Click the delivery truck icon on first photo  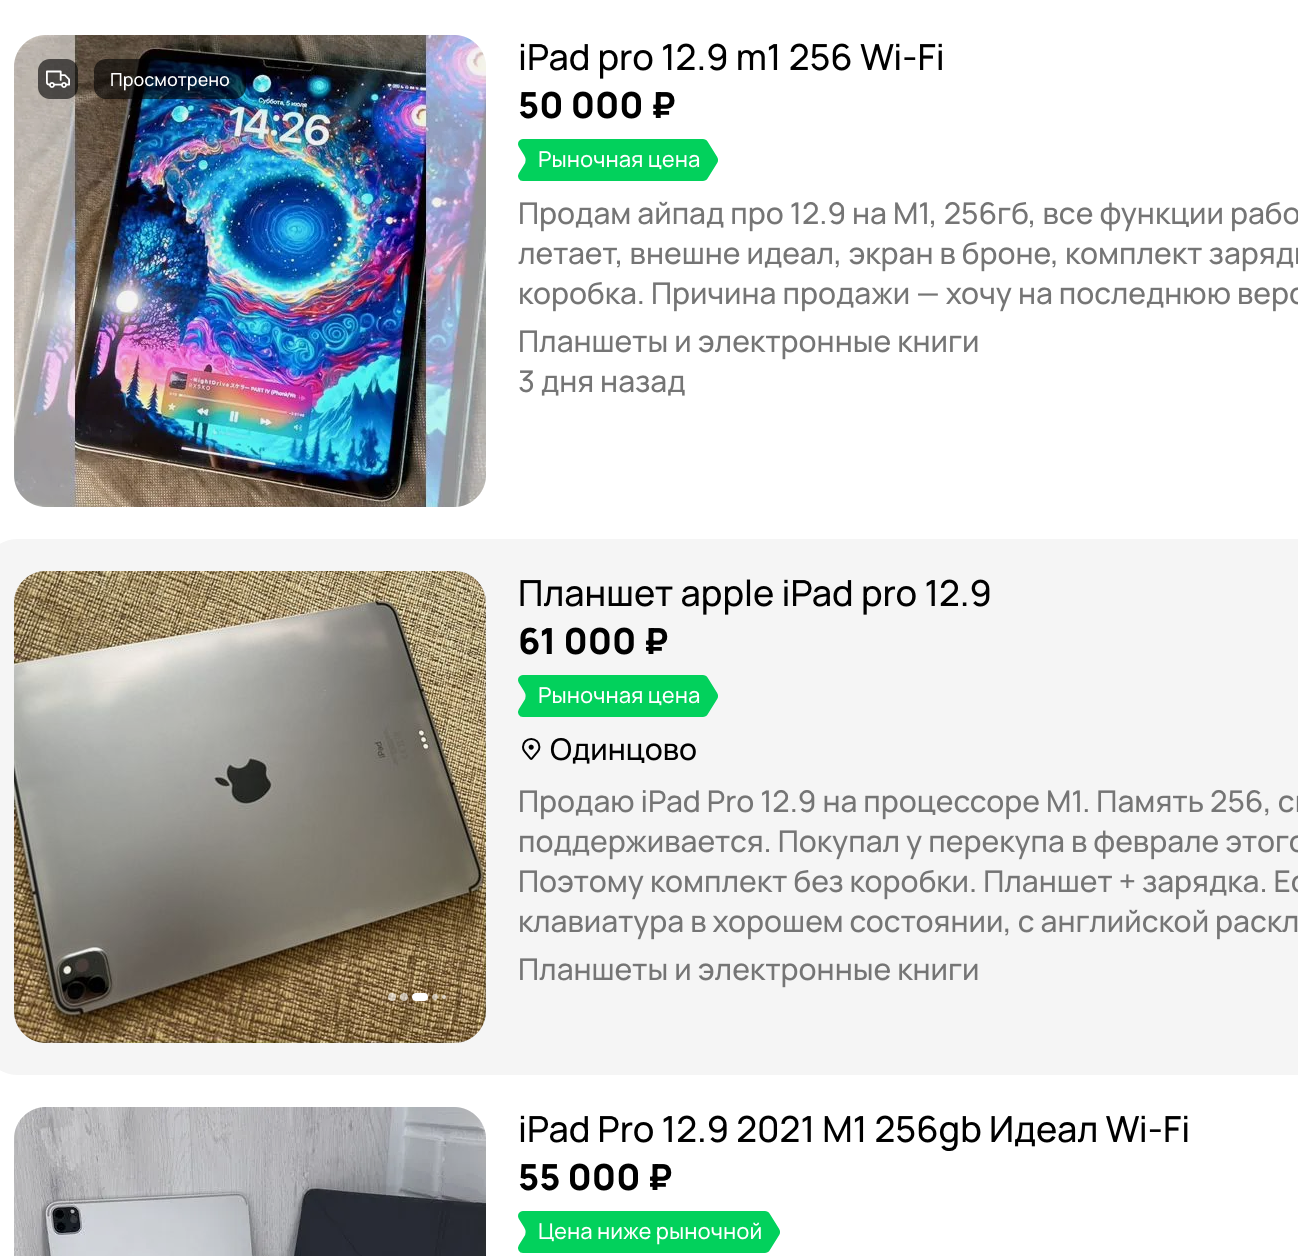click(x=58, y=79)
